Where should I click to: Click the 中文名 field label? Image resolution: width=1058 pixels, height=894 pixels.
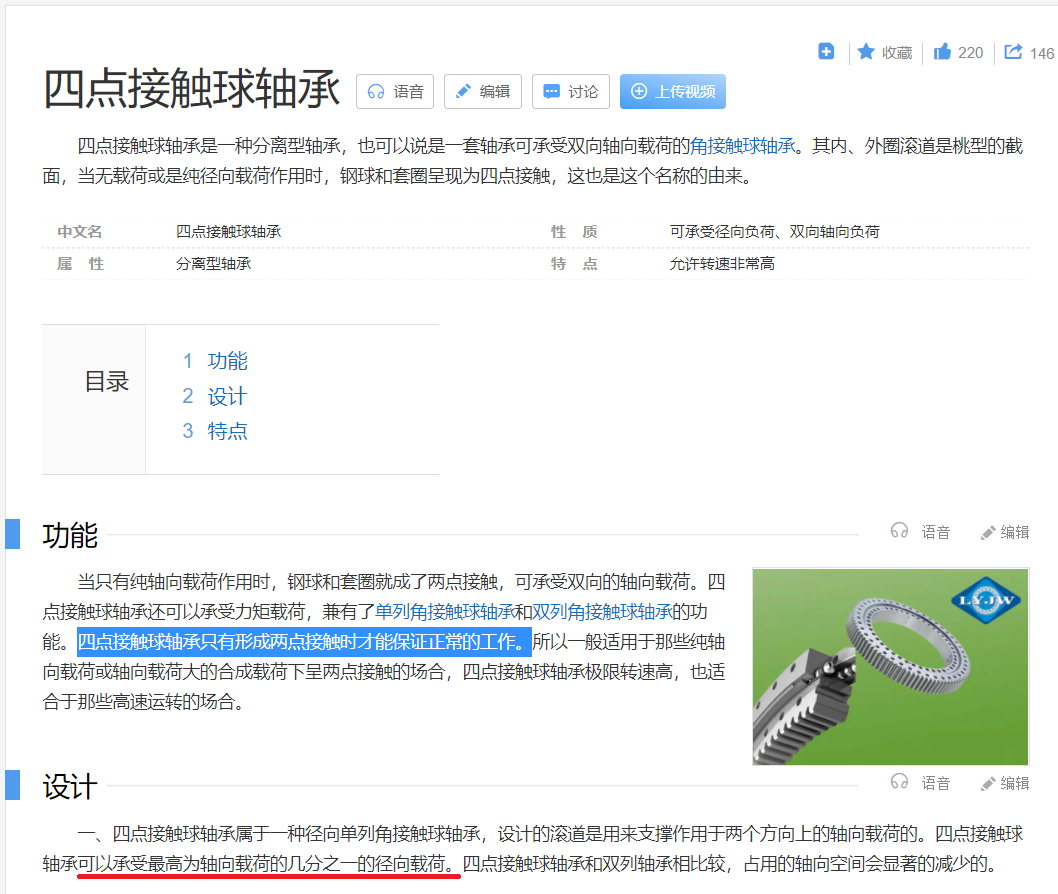[80, 232]
